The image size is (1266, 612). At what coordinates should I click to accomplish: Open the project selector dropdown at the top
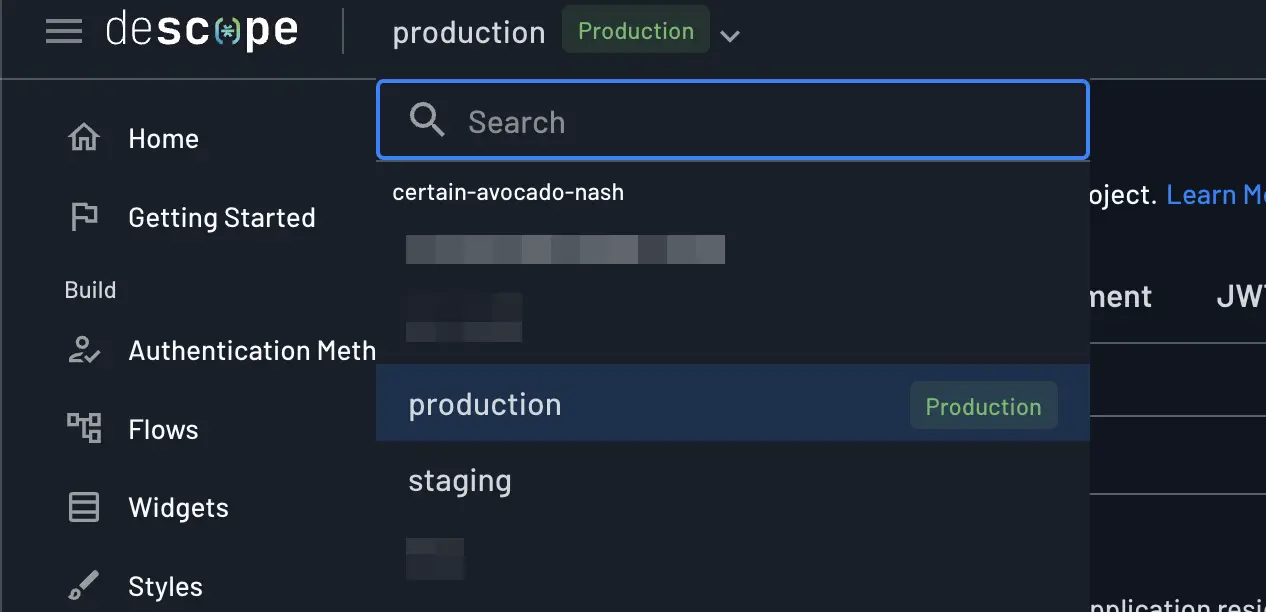click(469, 32)
